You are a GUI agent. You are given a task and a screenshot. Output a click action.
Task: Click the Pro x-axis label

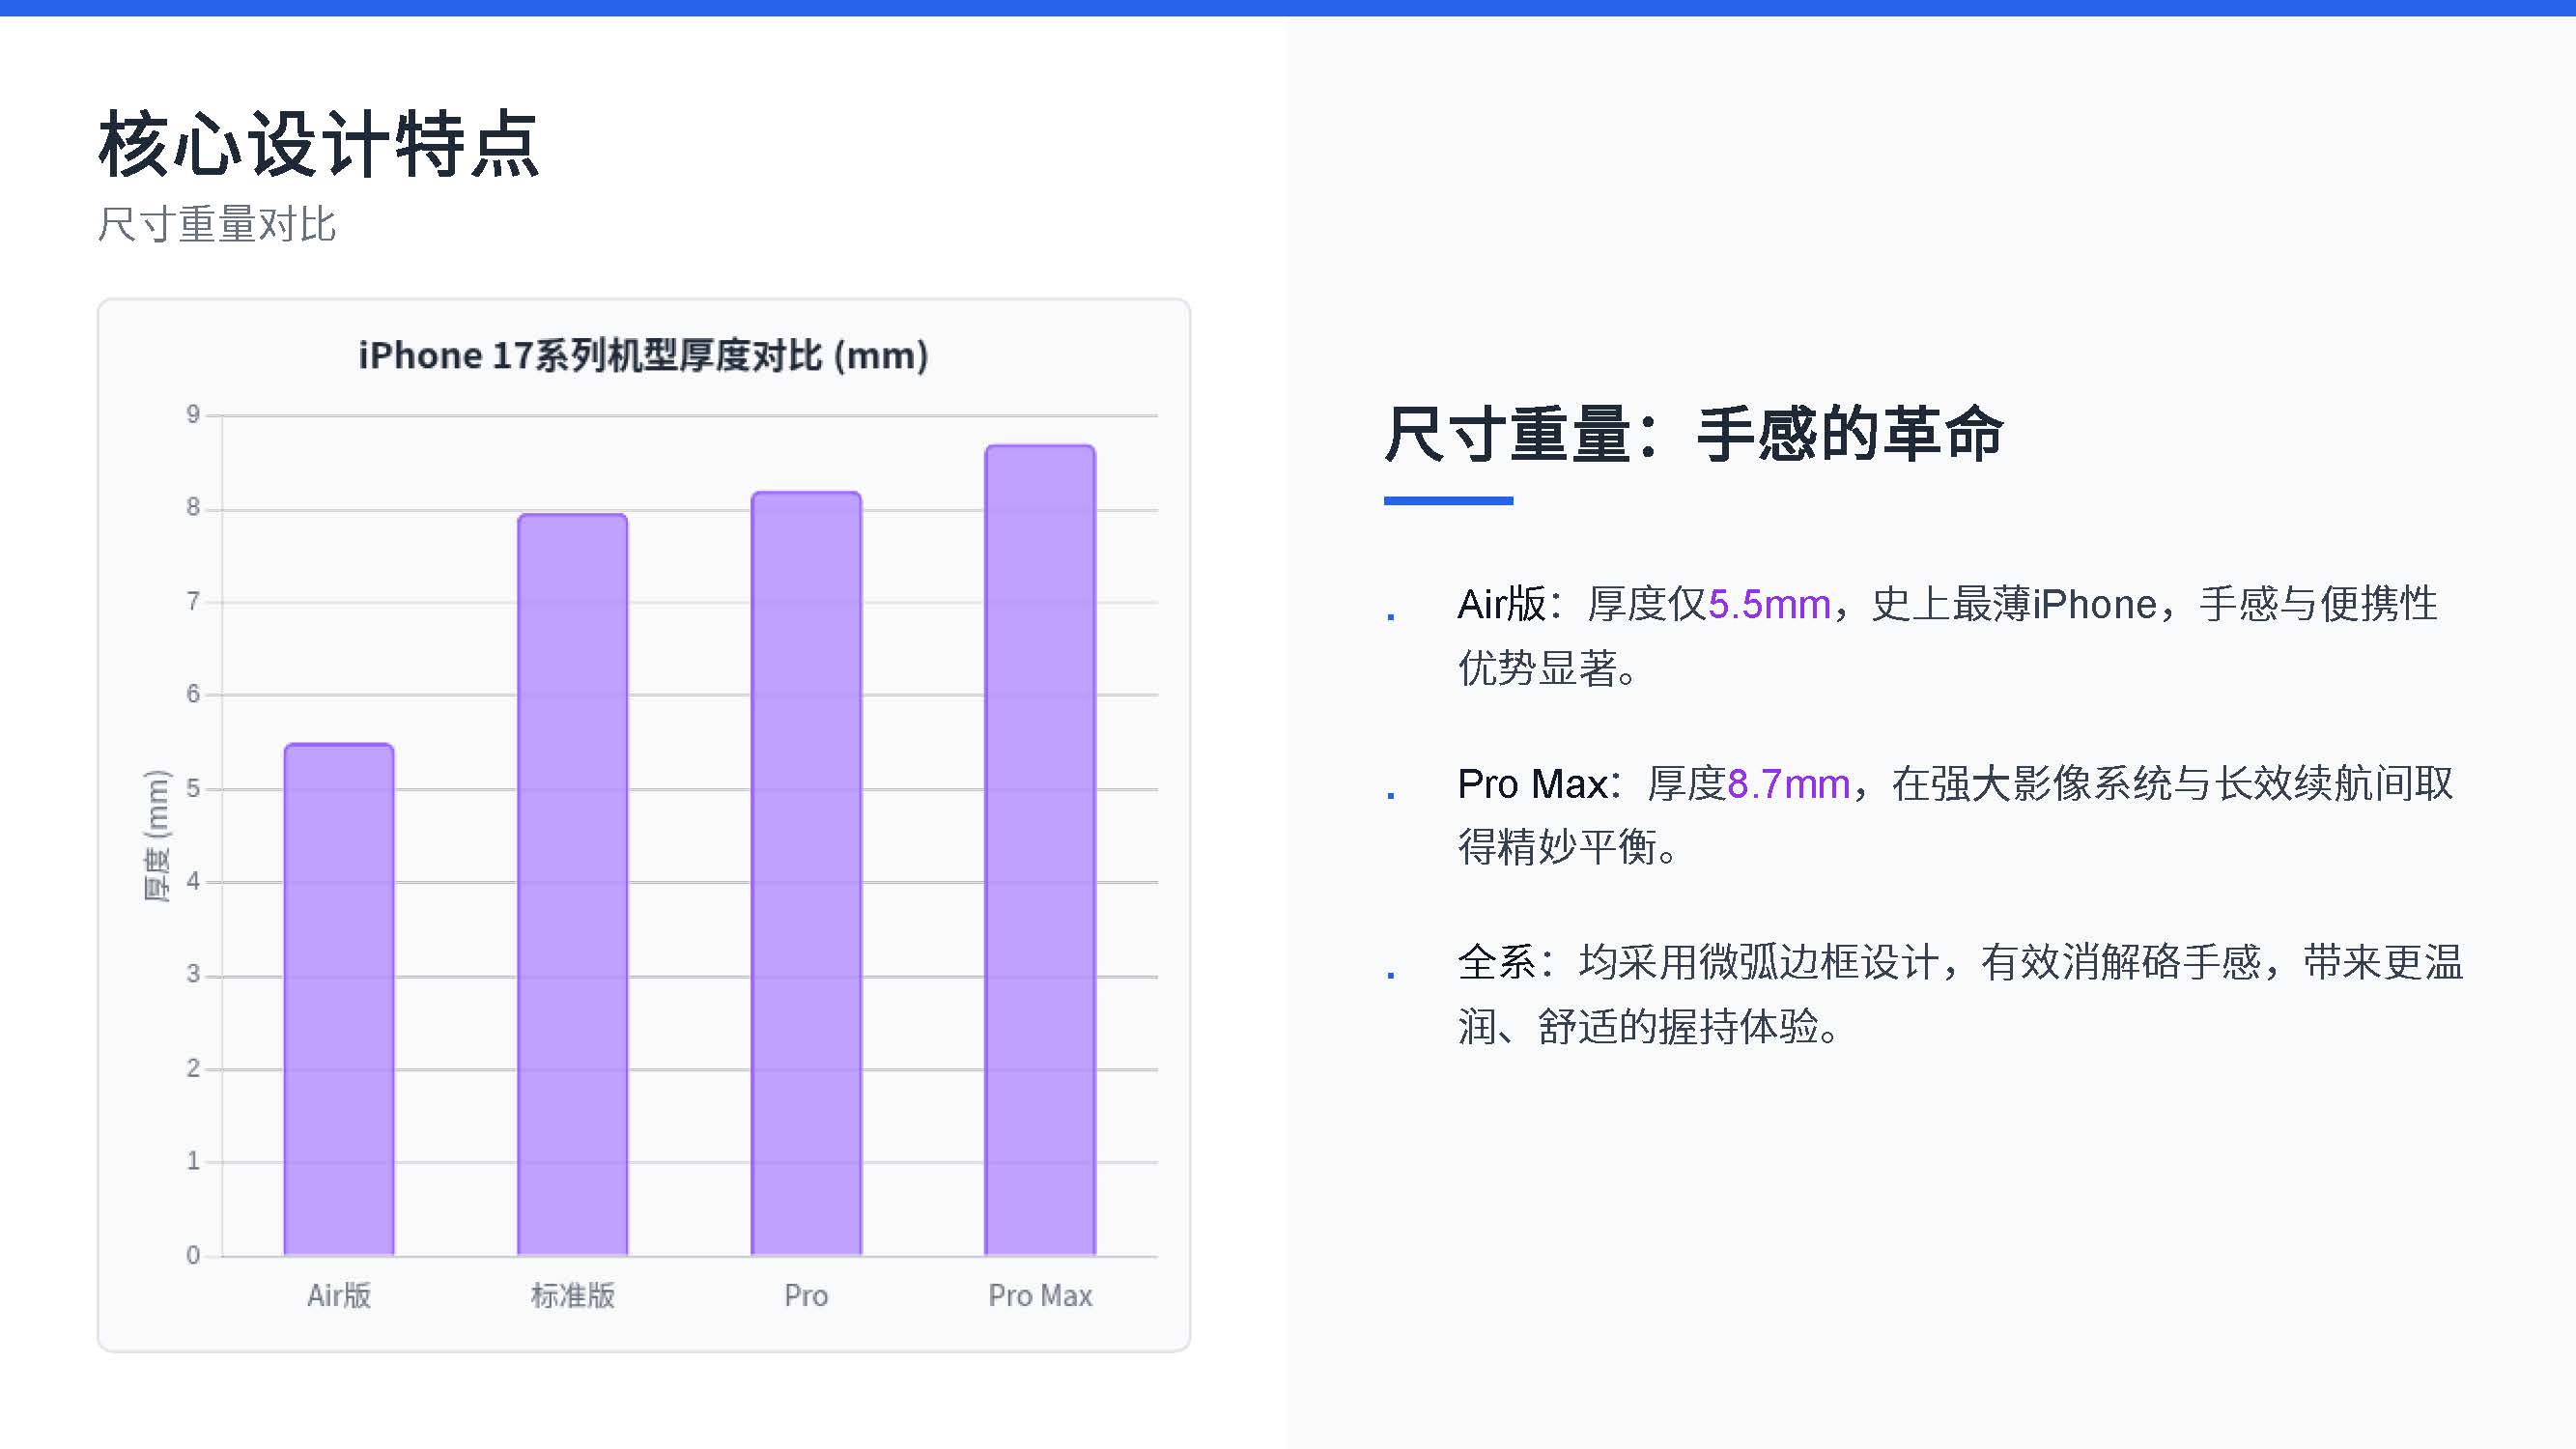click(x=806, y=1295)
